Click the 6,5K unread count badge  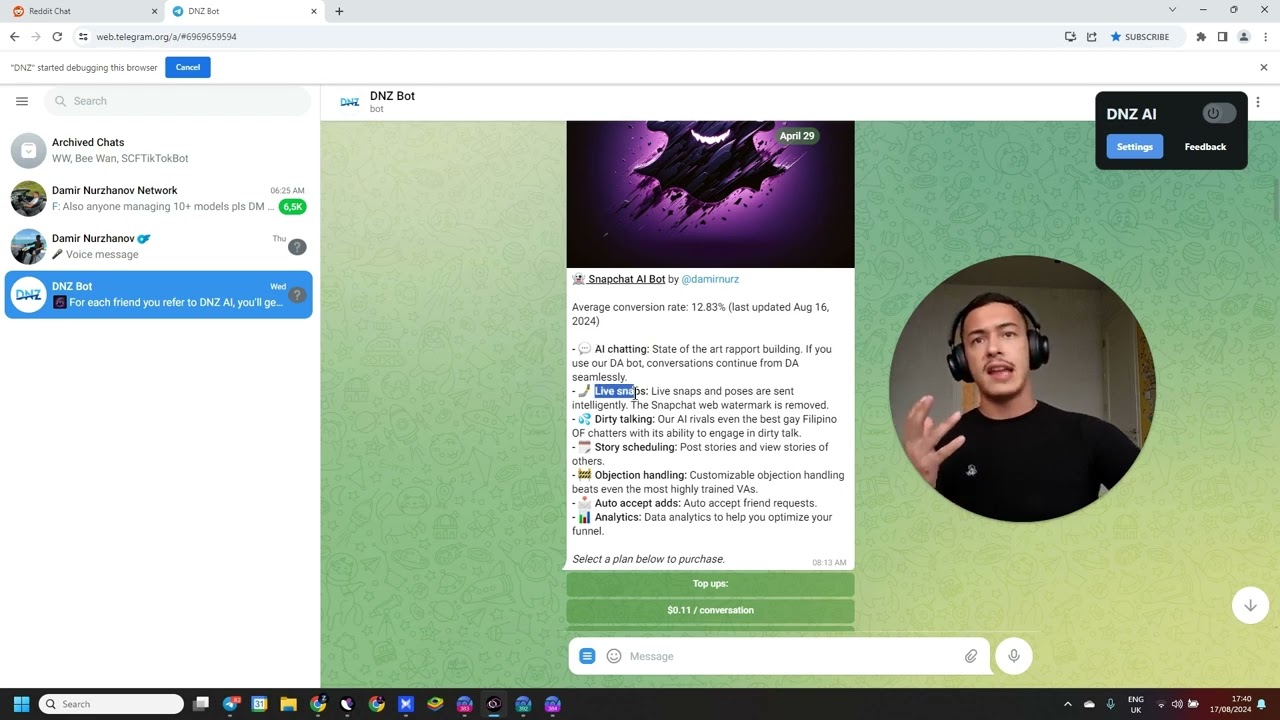[x=292, y=207]
